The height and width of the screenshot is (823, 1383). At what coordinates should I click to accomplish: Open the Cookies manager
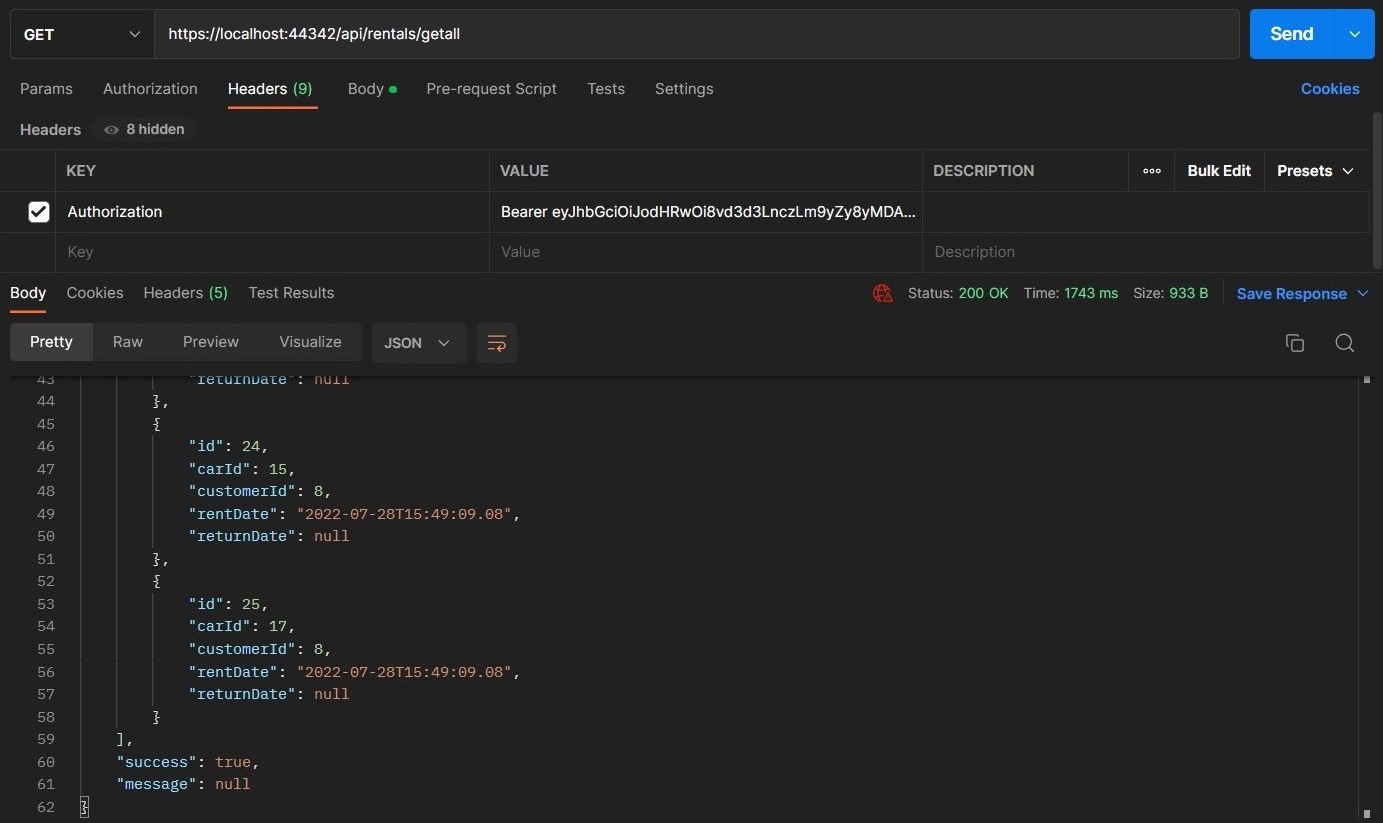(1331, 88)
